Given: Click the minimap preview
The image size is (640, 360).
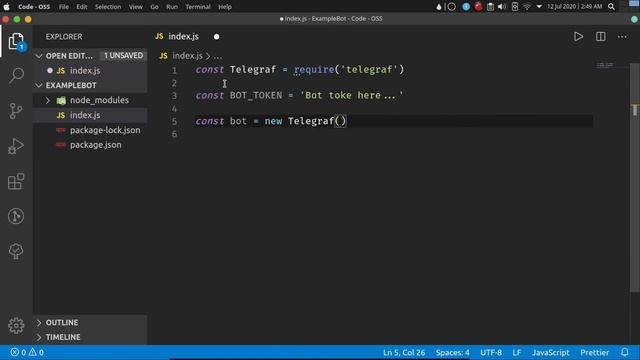Looking at the screenshot, I should (x=604, y=65).
